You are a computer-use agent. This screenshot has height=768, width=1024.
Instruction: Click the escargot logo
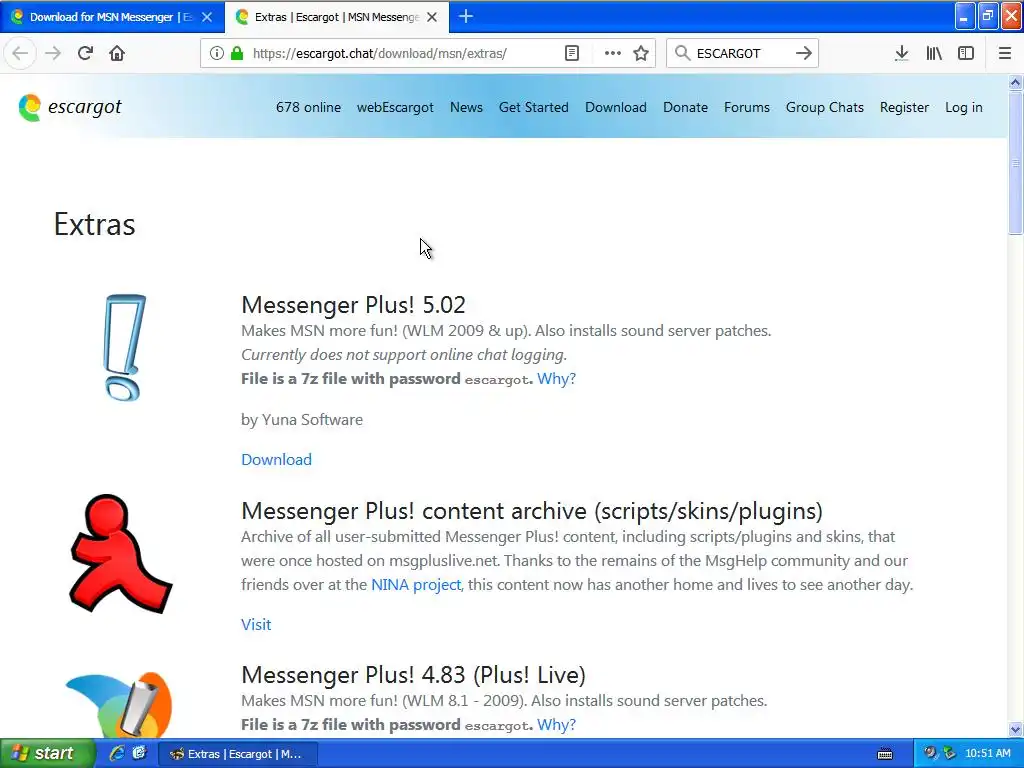click(x=70, y=107)
